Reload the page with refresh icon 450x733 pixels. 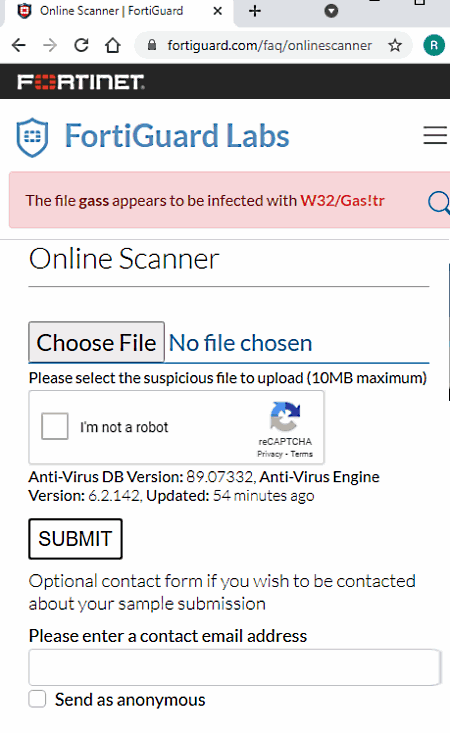point(81,45)
